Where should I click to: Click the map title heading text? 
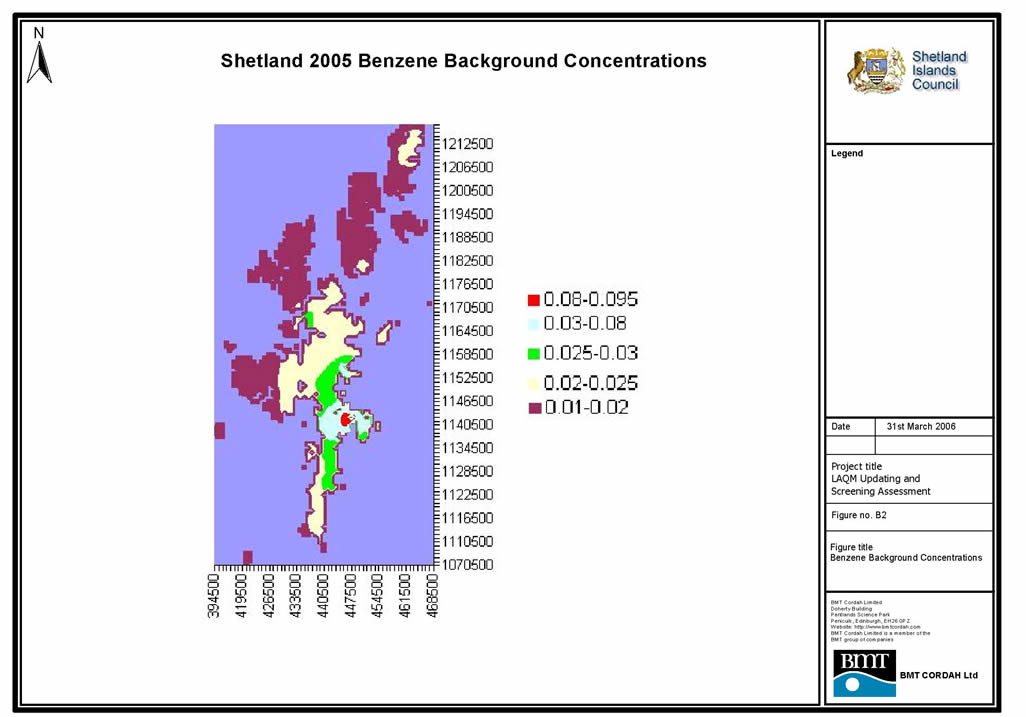[463, 61]
